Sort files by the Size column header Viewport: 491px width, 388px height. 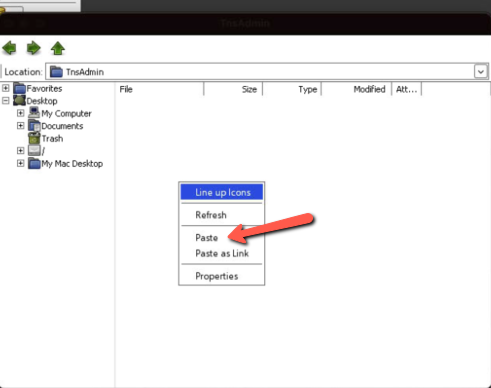(x=233, y=89)
